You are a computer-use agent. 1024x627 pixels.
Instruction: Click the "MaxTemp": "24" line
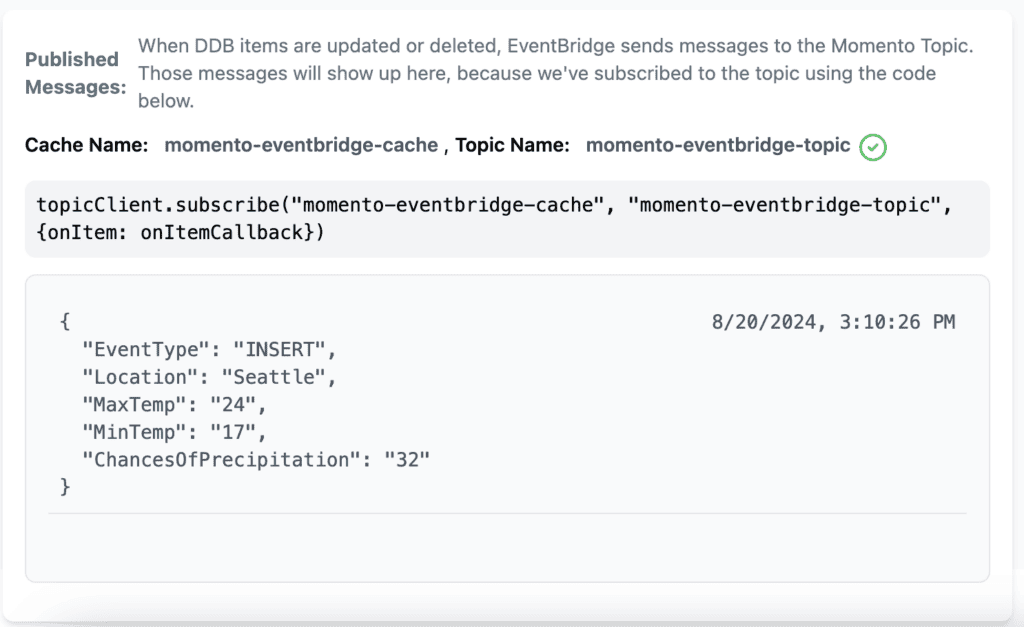tap(174, 405)
